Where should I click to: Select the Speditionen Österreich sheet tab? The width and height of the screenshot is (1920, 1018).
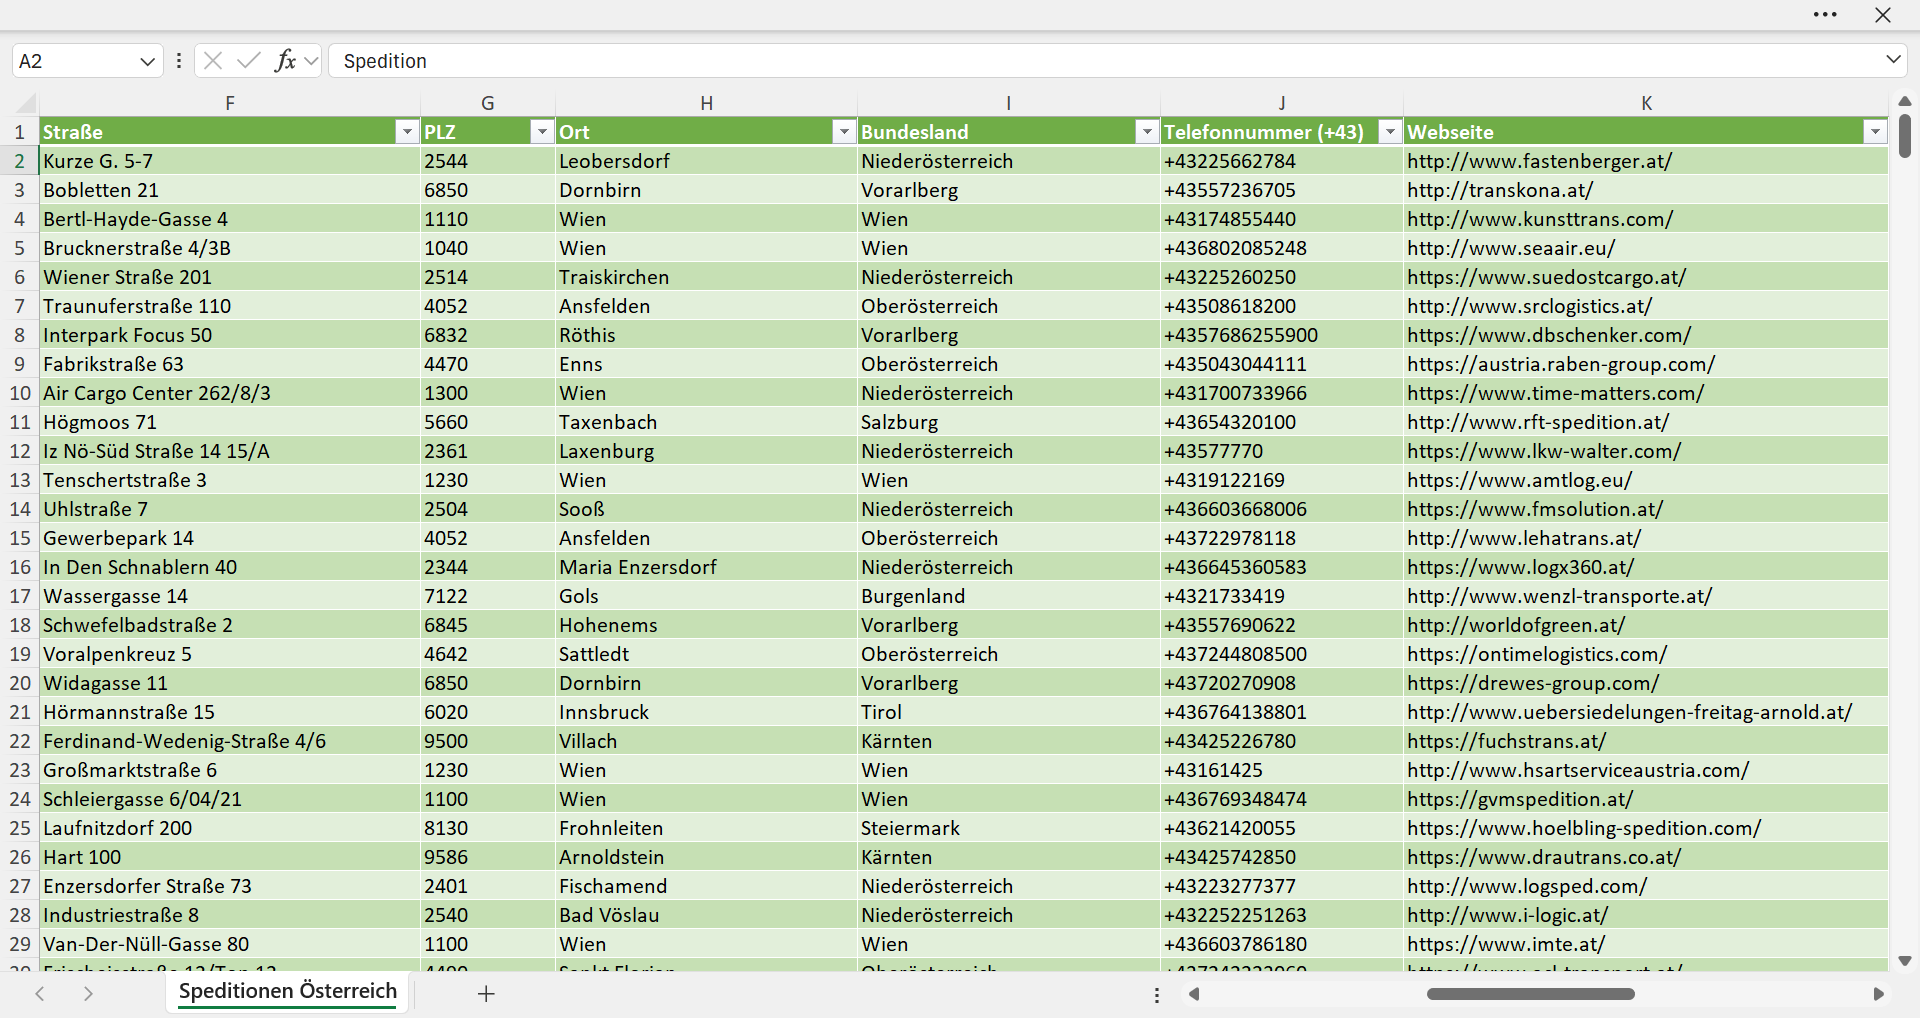[x=288, y=991]
